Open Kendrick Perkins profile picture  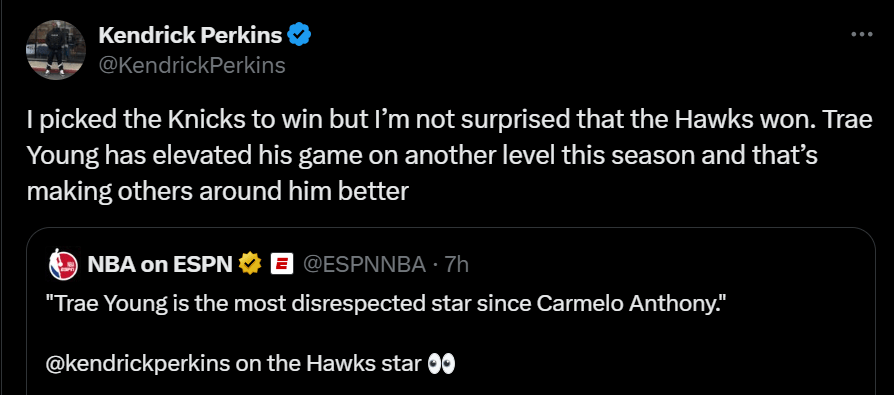click(56, 50)
